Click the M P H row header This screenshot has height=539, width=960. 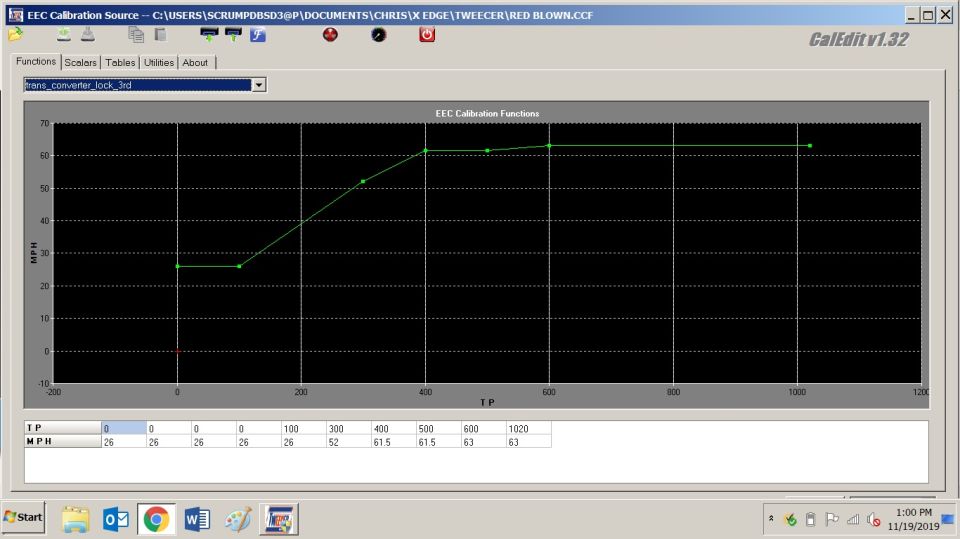coord(63,442)
